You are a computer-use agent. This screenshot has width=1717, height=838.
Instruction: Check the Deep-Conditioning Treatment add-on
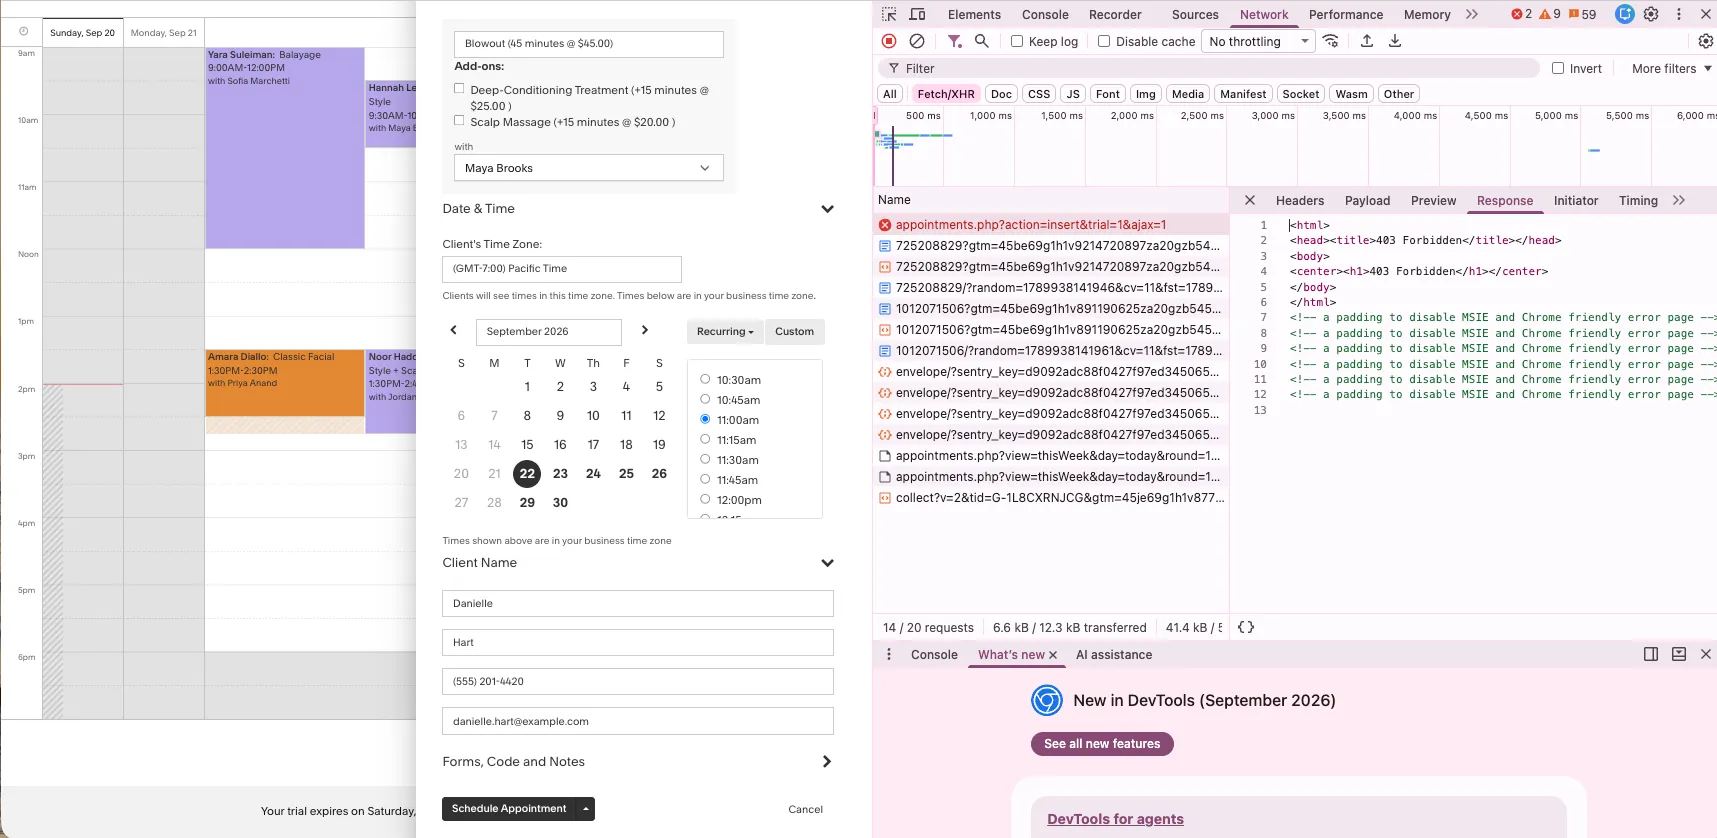459,89
